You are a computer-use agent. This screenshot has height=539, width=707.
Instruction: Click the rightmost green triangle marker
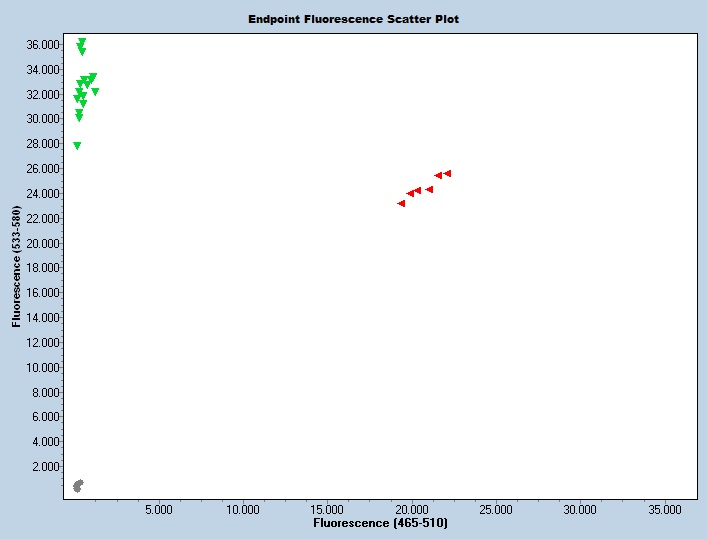(95, 92)
